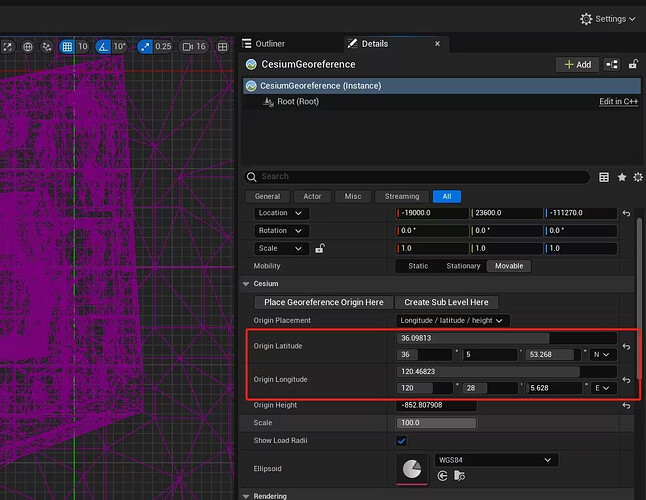Set Mobility to Stationary
This screenshot has height=500, width=646.
click(463, 266)
